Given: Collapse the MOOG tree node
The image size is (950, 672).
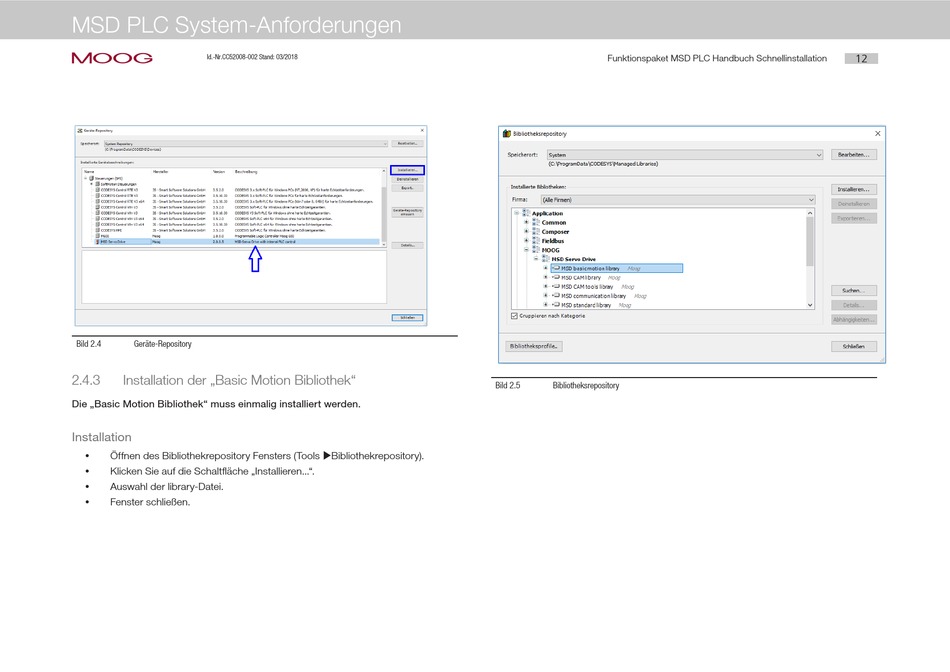Looking at the screenshot, I should (526, 250).
